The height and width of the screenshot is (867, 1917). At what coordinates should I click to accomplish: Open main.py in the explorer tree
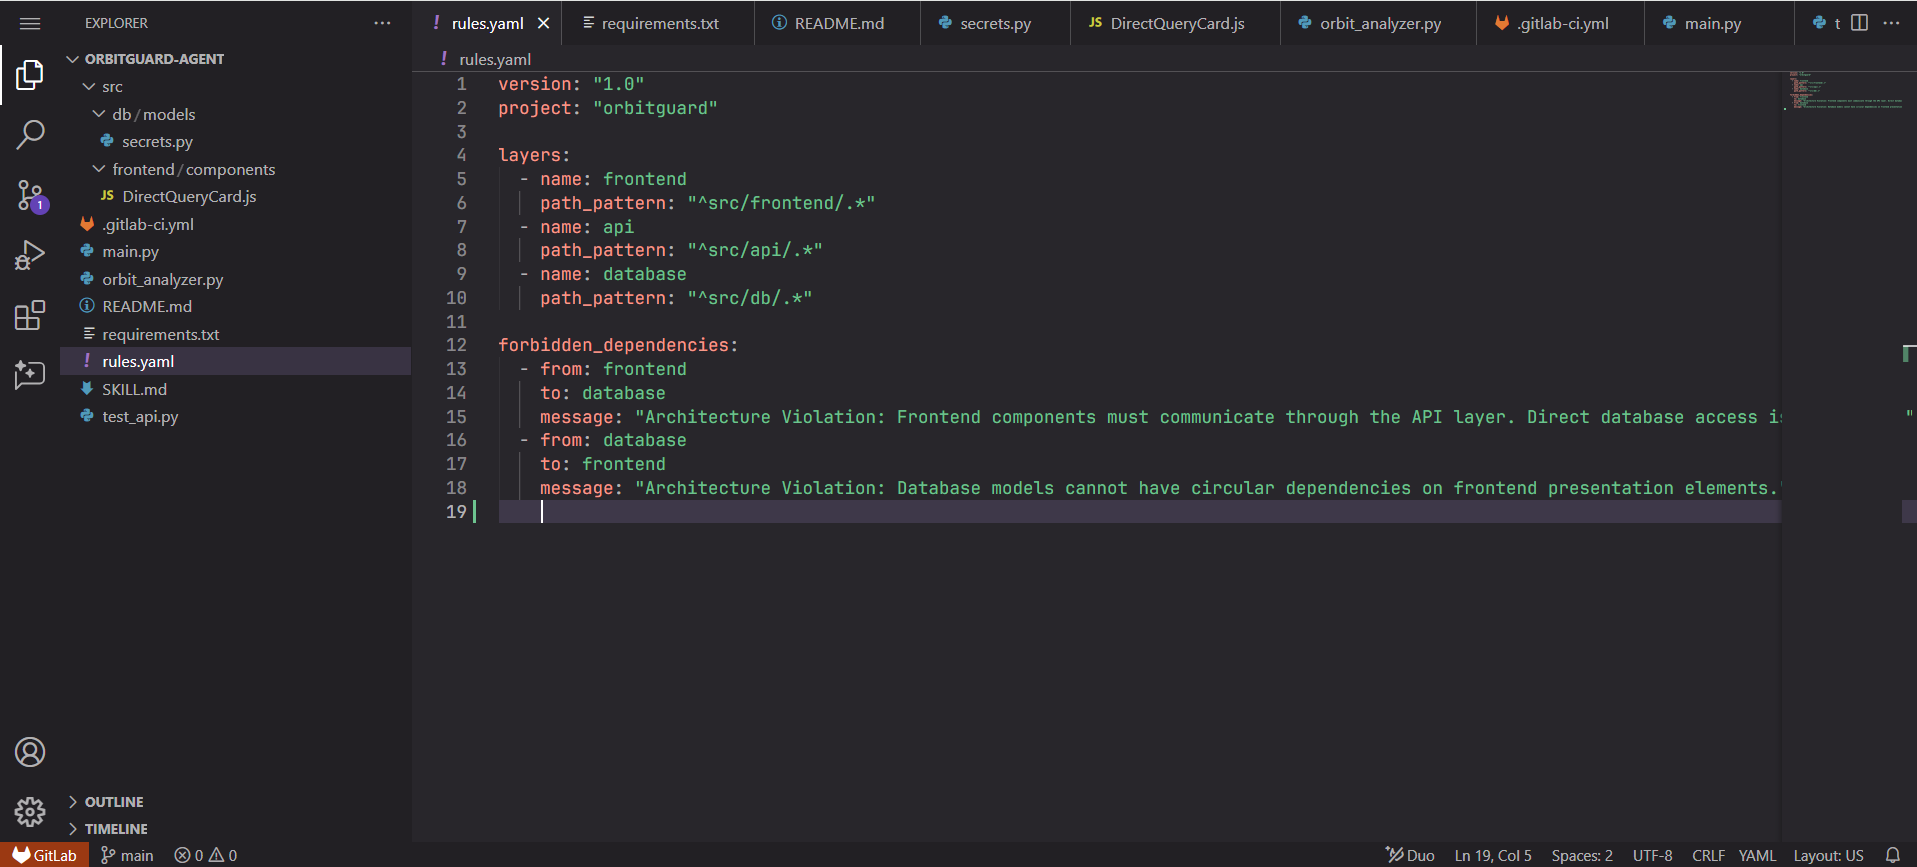point(130,252)
